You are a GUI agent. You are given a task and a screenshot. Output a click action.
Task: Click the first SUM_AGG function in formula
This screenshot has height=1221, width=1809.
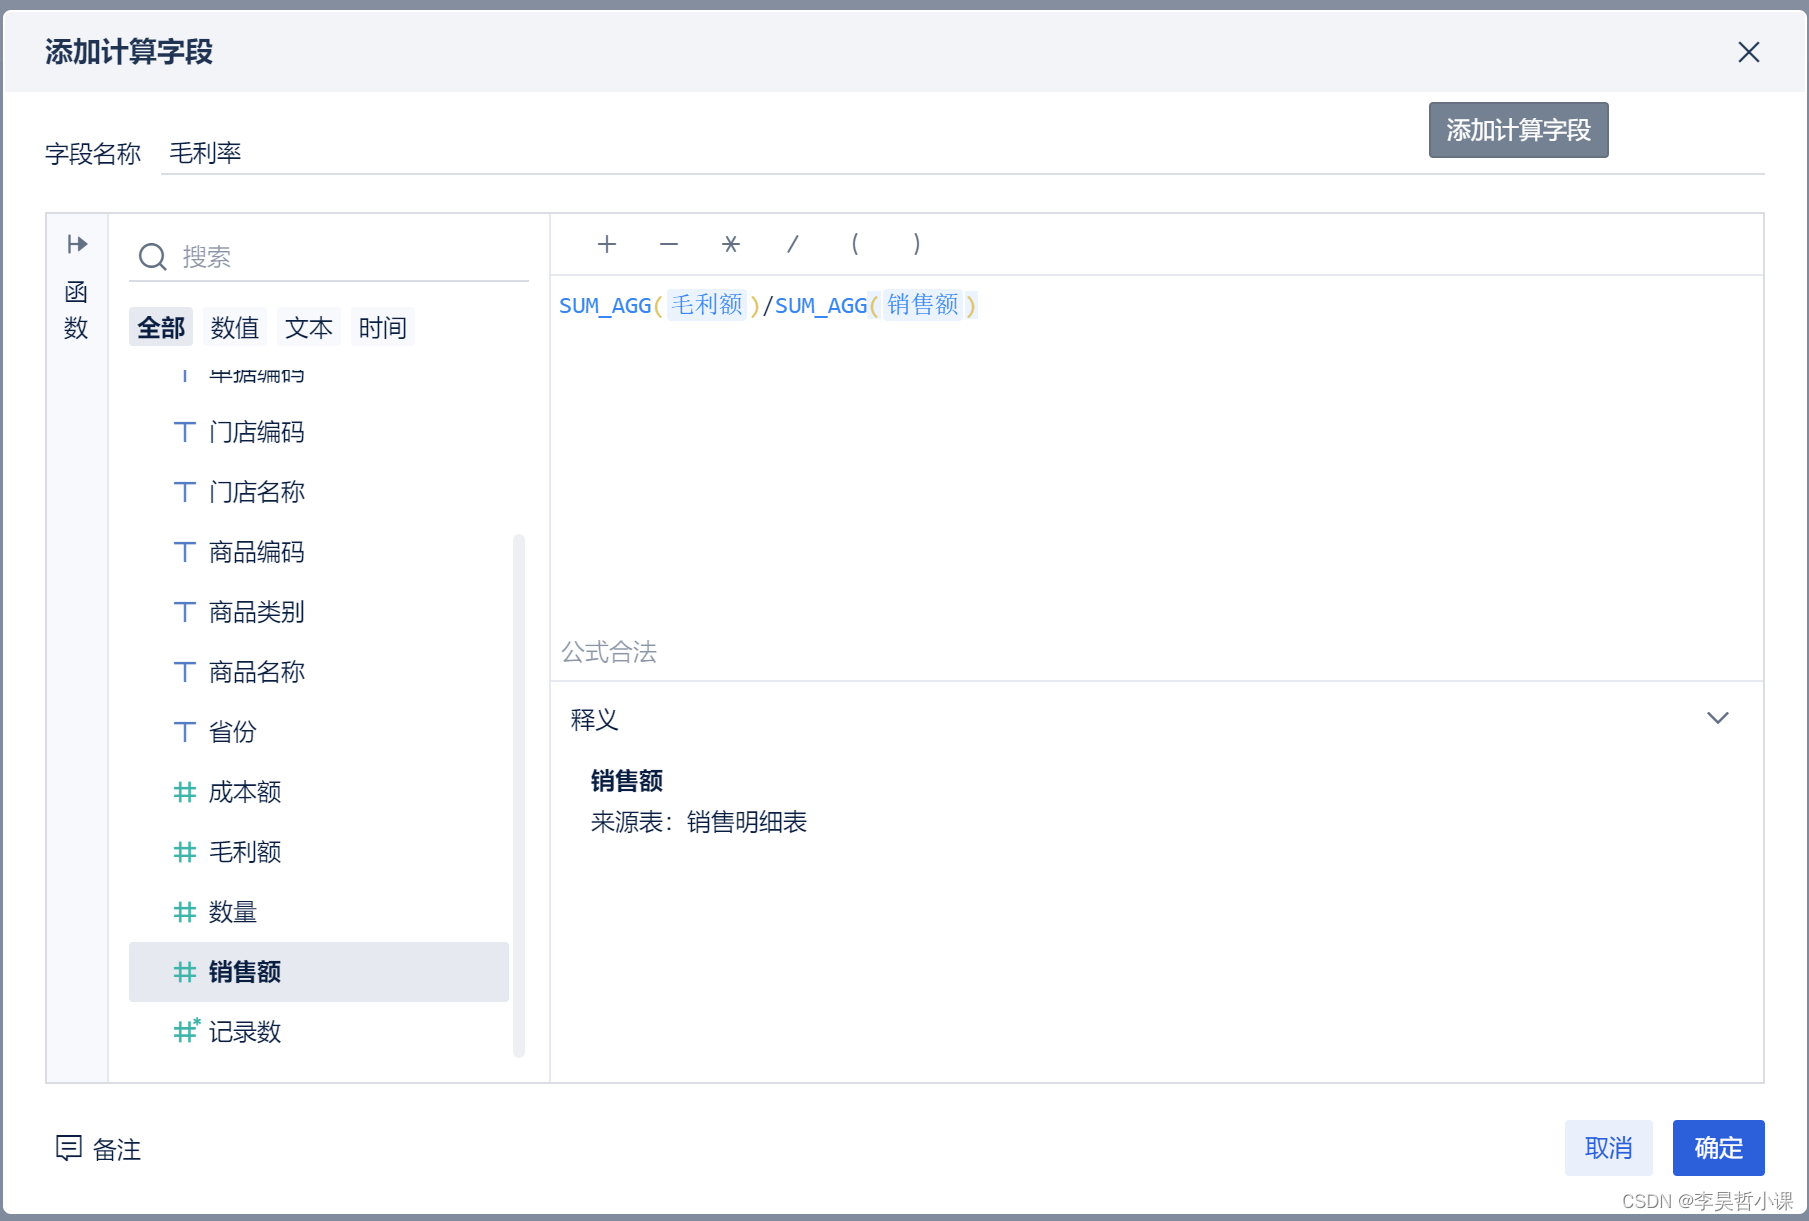tap(605, 305)
